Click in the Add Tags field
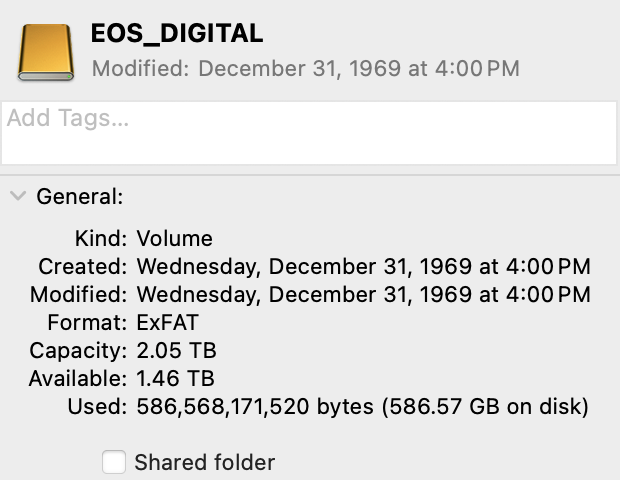The image size is (620, 480). [x=308, y=132]
